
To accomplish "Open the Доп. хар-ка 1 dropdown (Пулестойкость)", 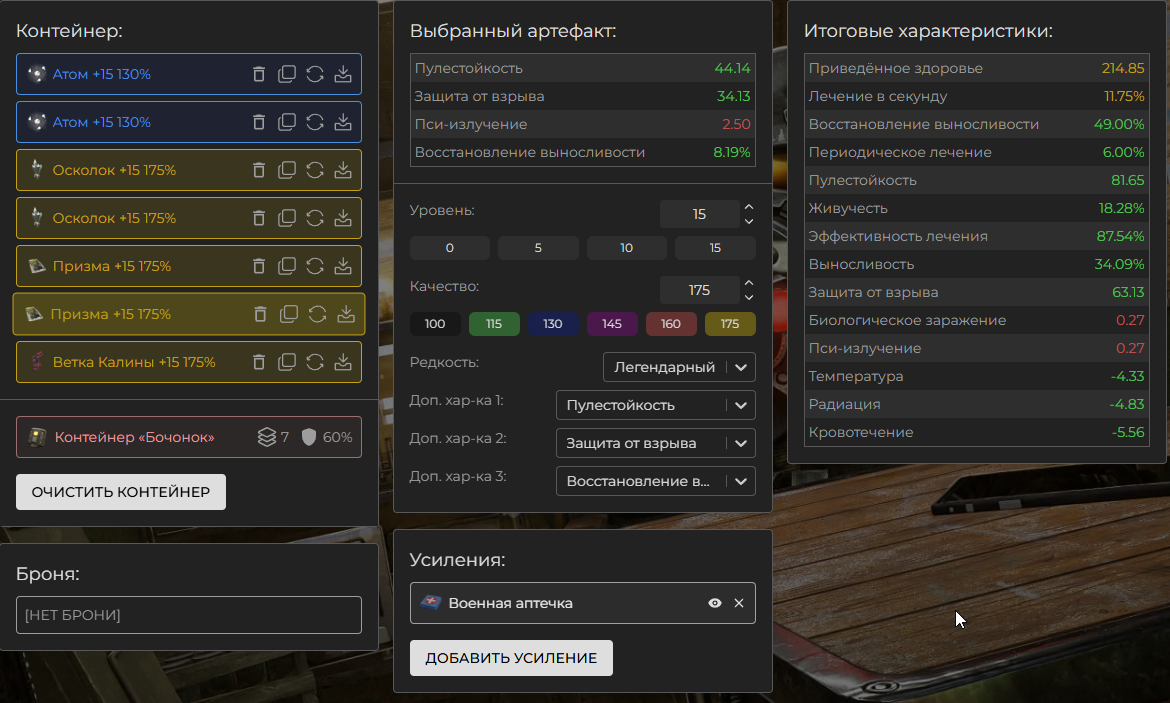I will click(656, 405).
